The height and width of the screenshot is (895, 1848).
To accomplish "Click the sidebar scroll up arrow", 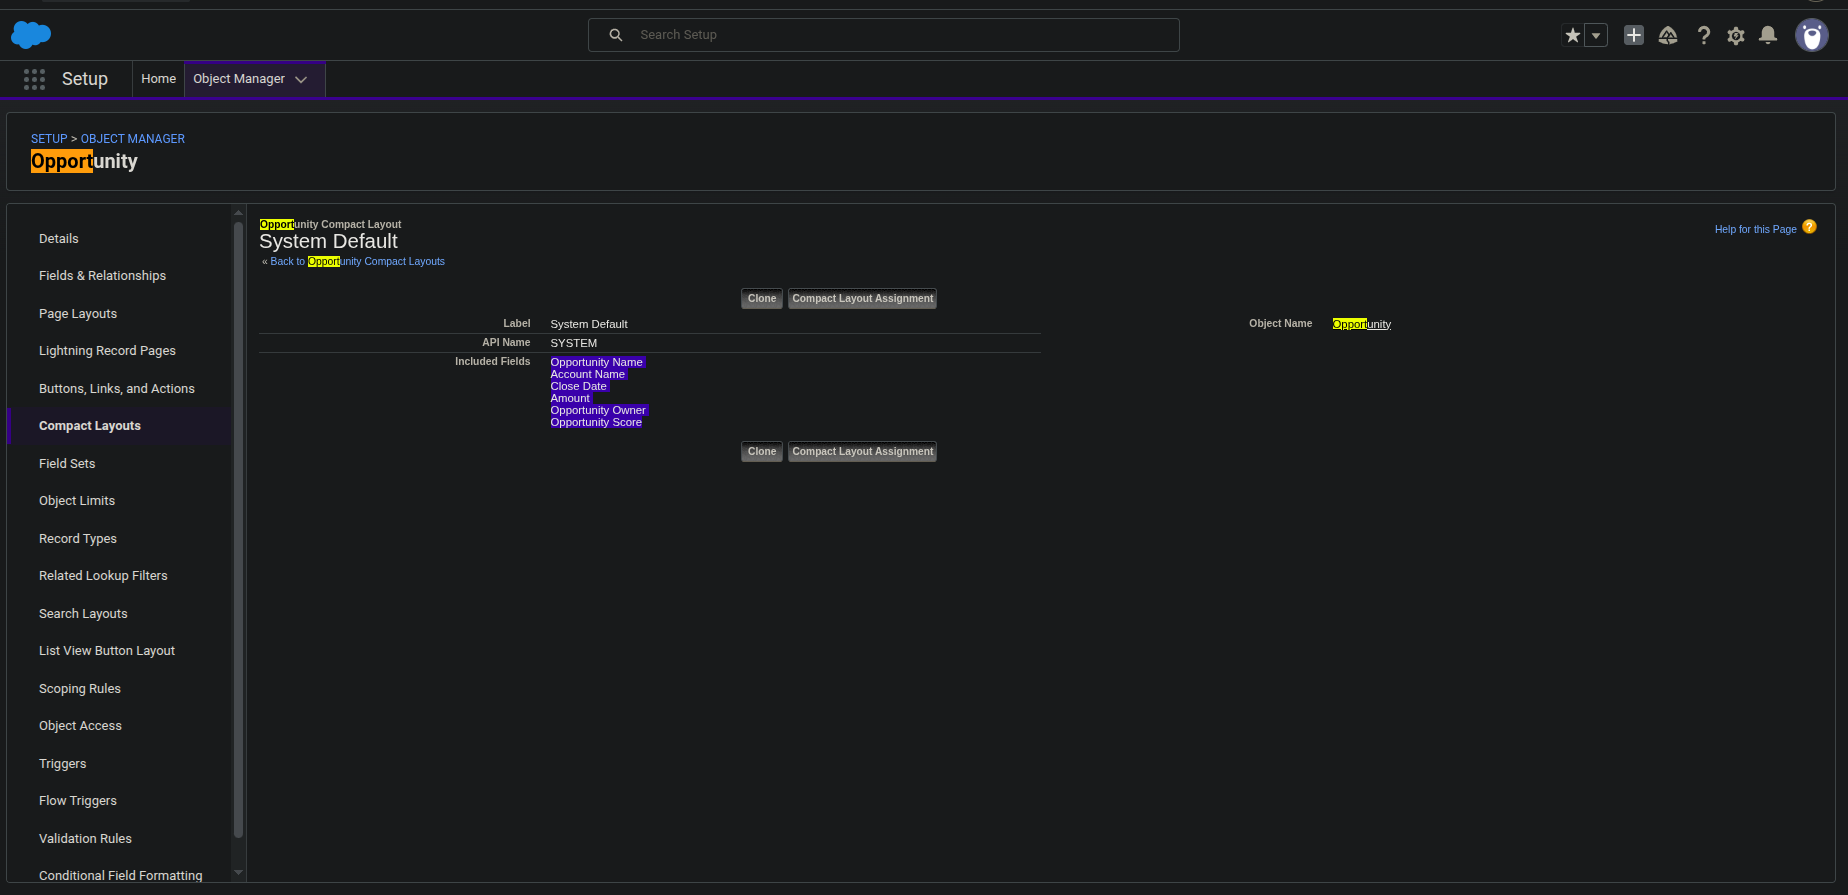I will [238, 212].
